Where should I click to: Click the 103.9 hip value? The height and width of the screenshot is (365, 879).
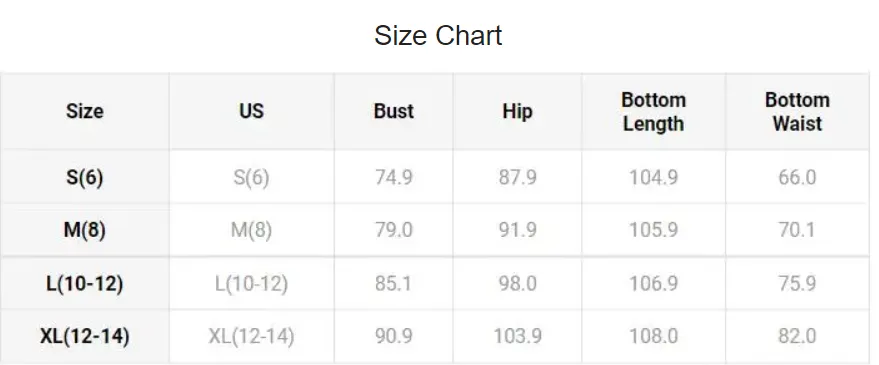click(x=517, y=336)
